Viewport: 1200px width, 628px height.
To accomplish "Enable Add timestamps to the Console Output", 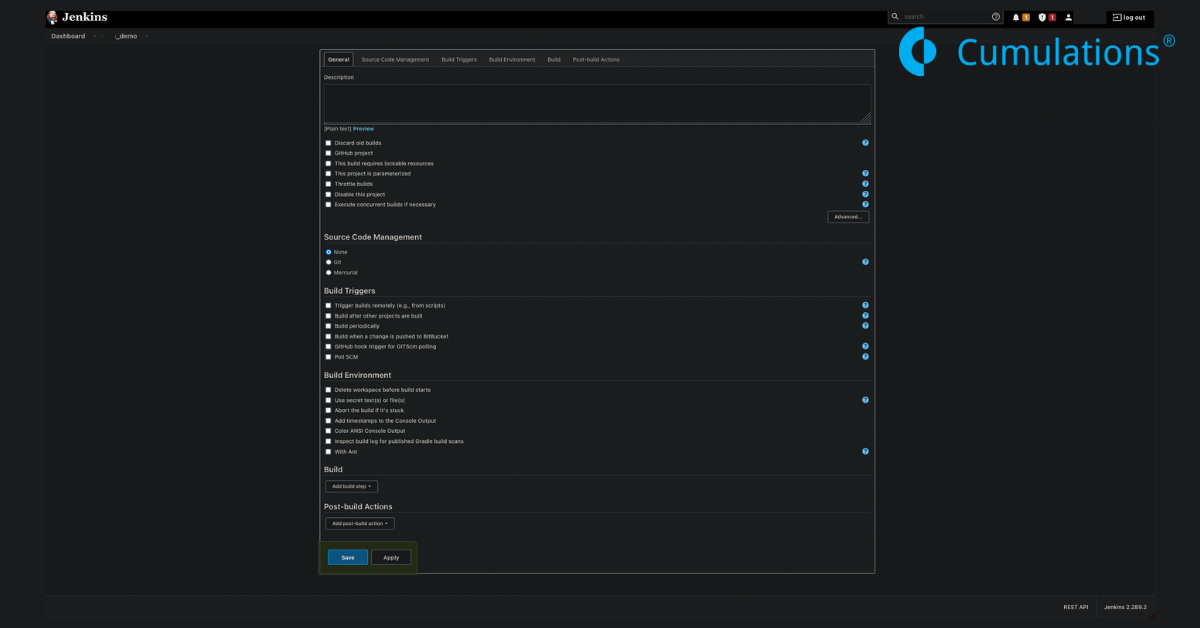I will [x=328, y=421].
